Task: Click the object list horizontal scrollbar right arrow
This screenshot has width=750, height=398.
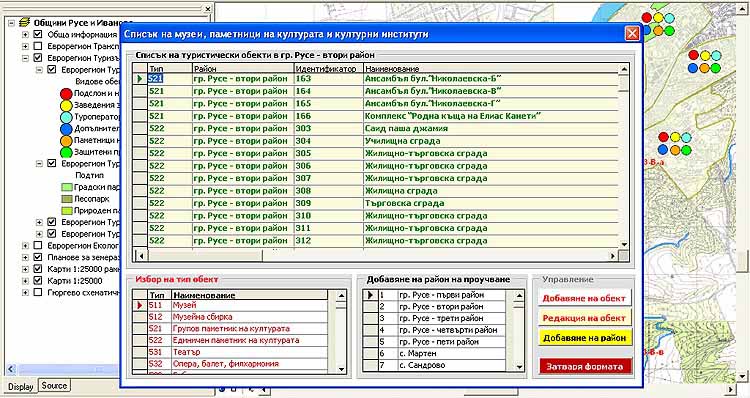Action: tap(613, 256)
